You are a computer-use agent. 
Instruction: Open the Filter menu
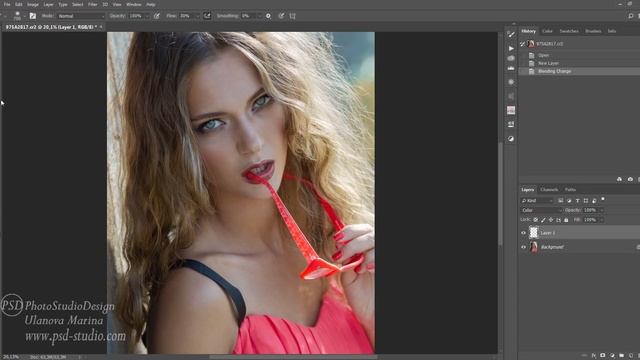tap(93, 4)
